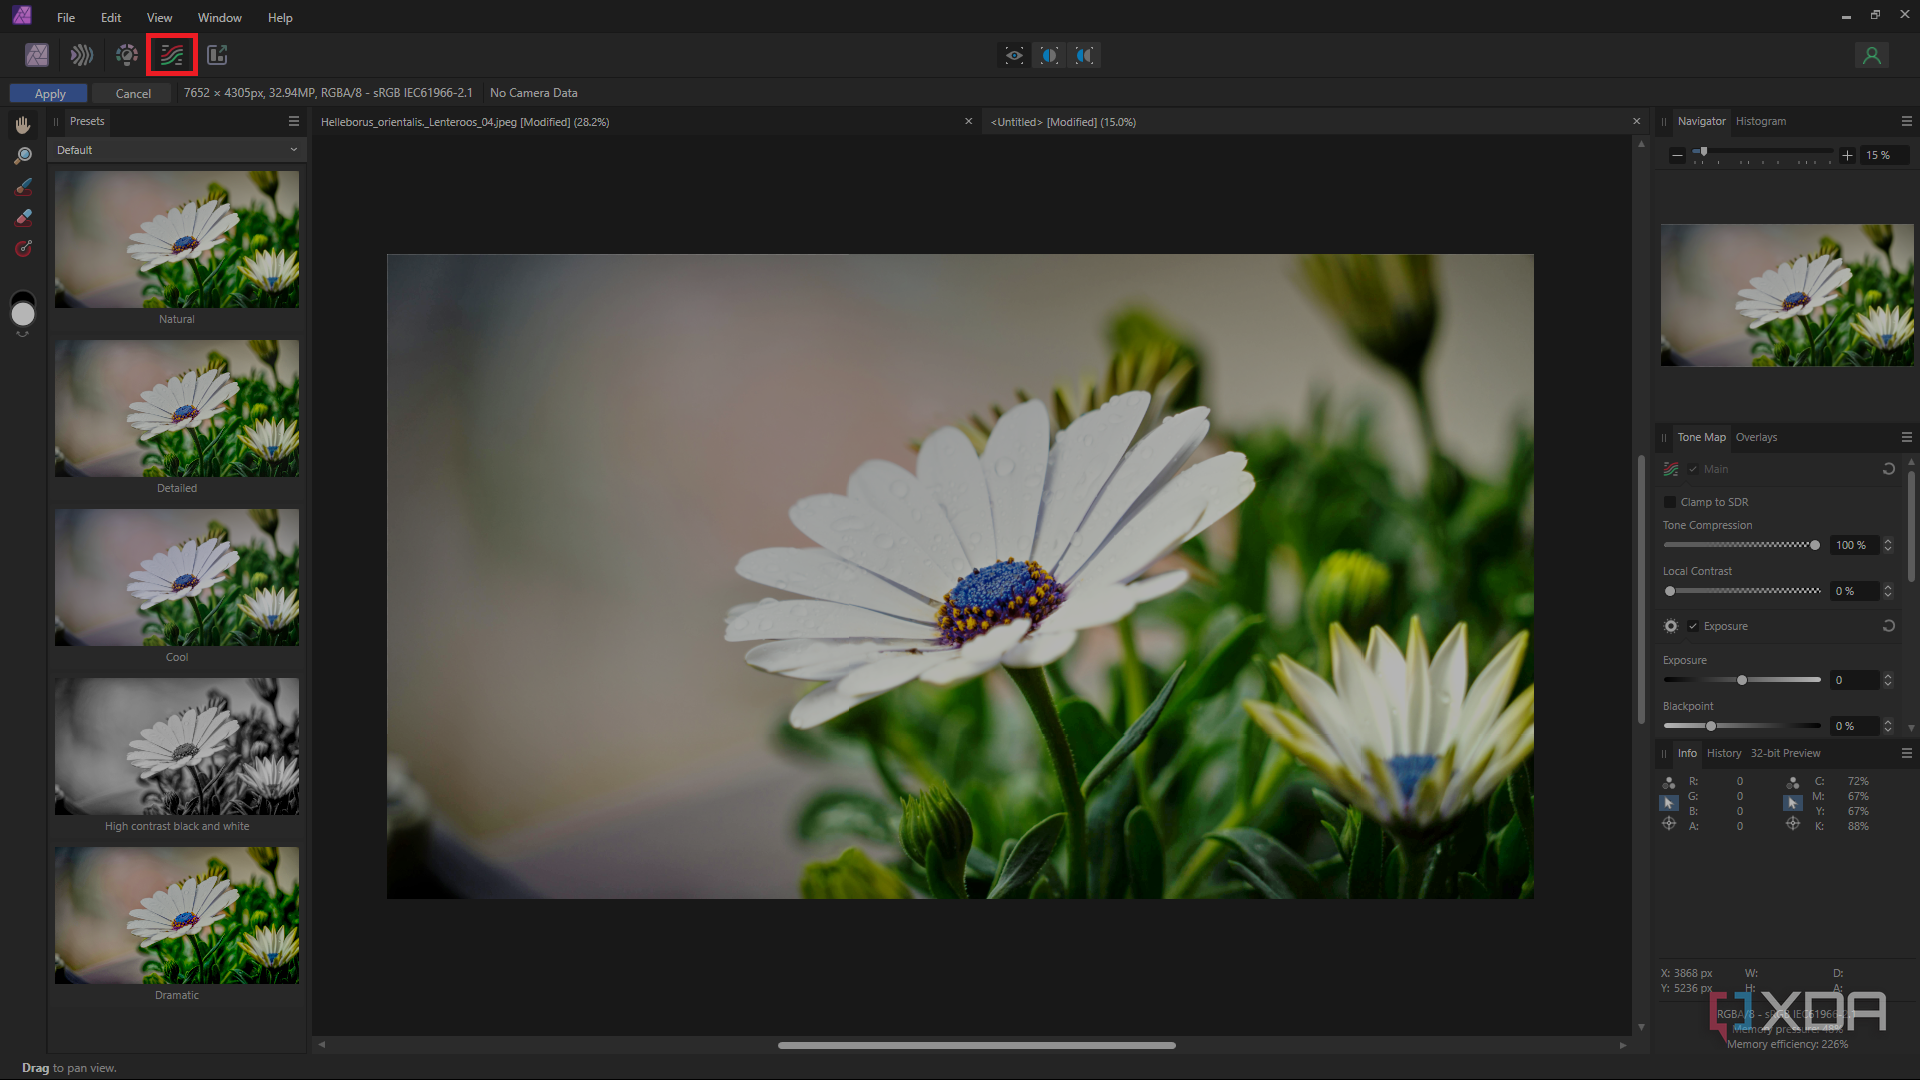The width and height of the screenshot is (1920, 1080).
Task: Switch to the Histogram tab
Action: pyautogui.click(x=1760, y=121)
